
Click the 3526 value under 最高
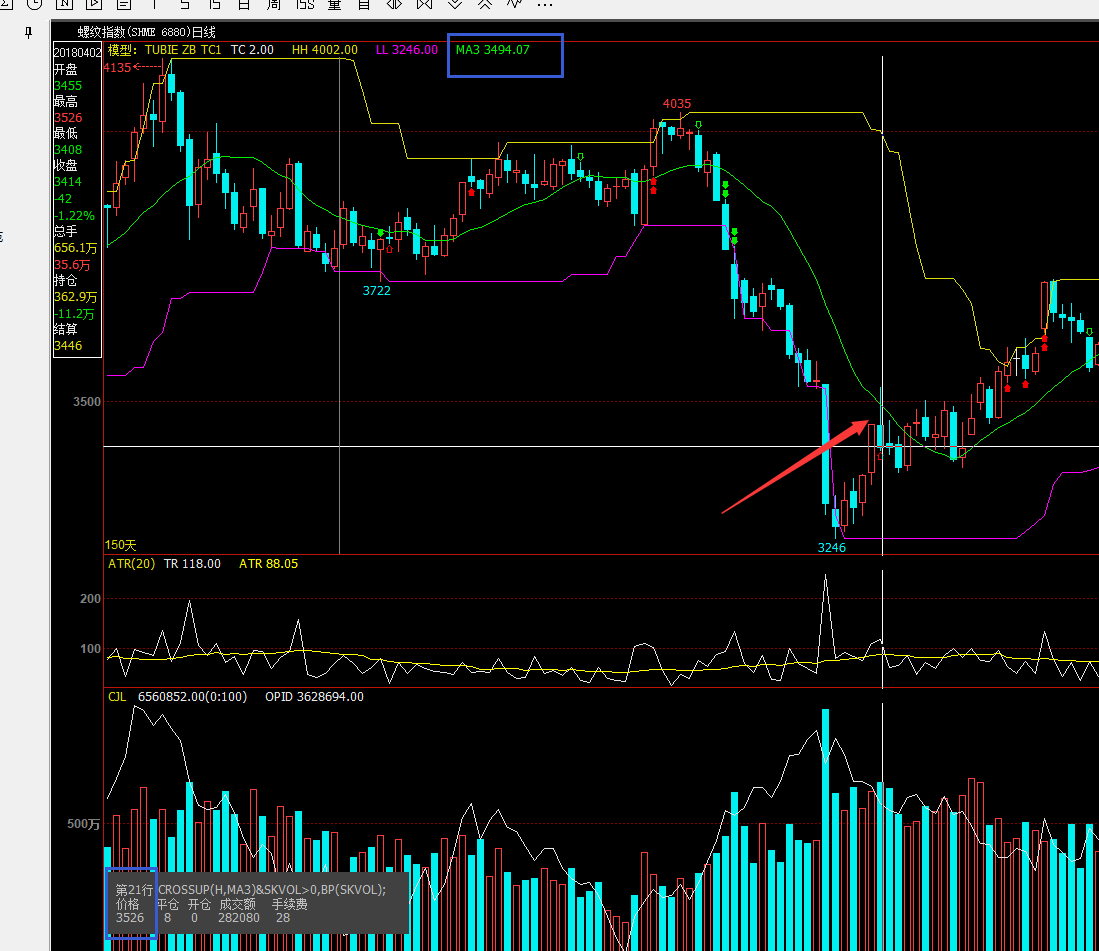68,118
